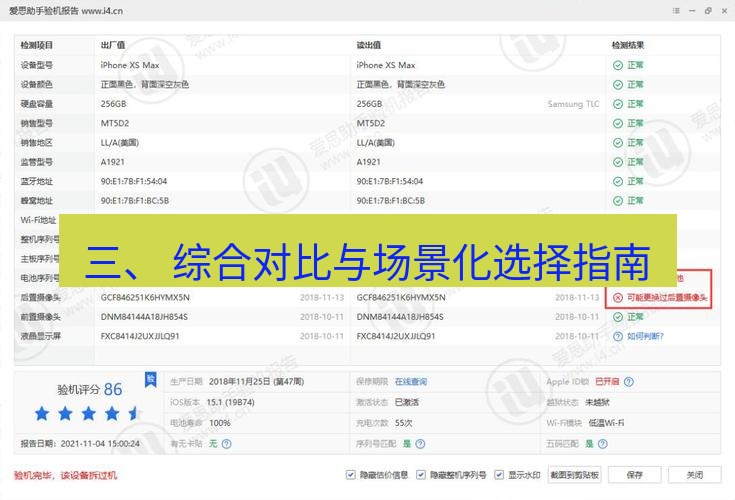Click the green check icon in 蓝牙地址 row
The image size is (735, 500).
tap(618, 181)
